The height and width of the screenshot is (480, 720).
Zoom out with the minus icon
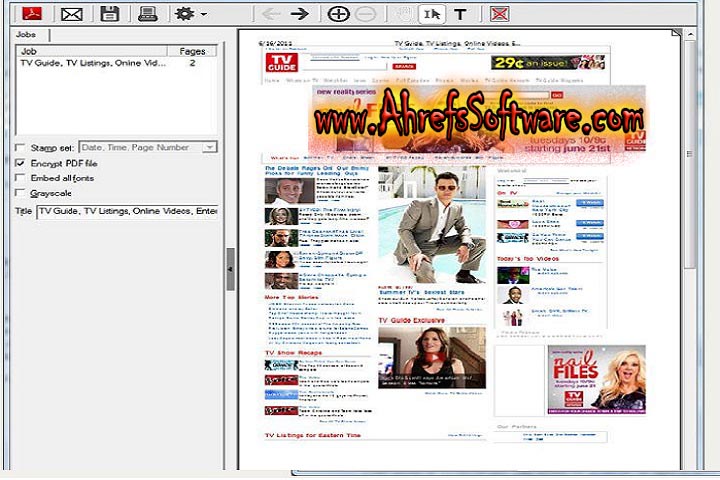(x=366, y=14)
